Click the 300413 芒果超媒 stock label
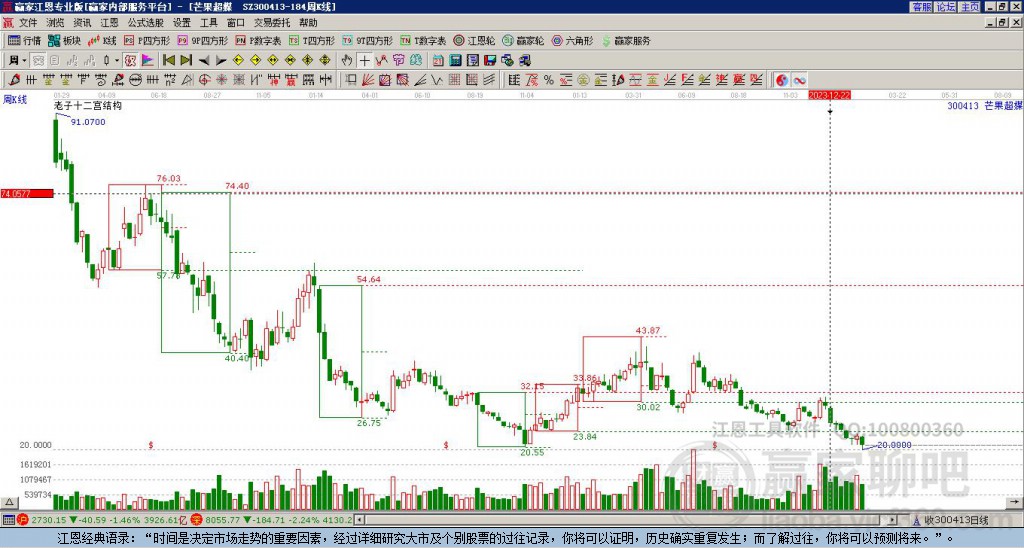 coord(985,105)
